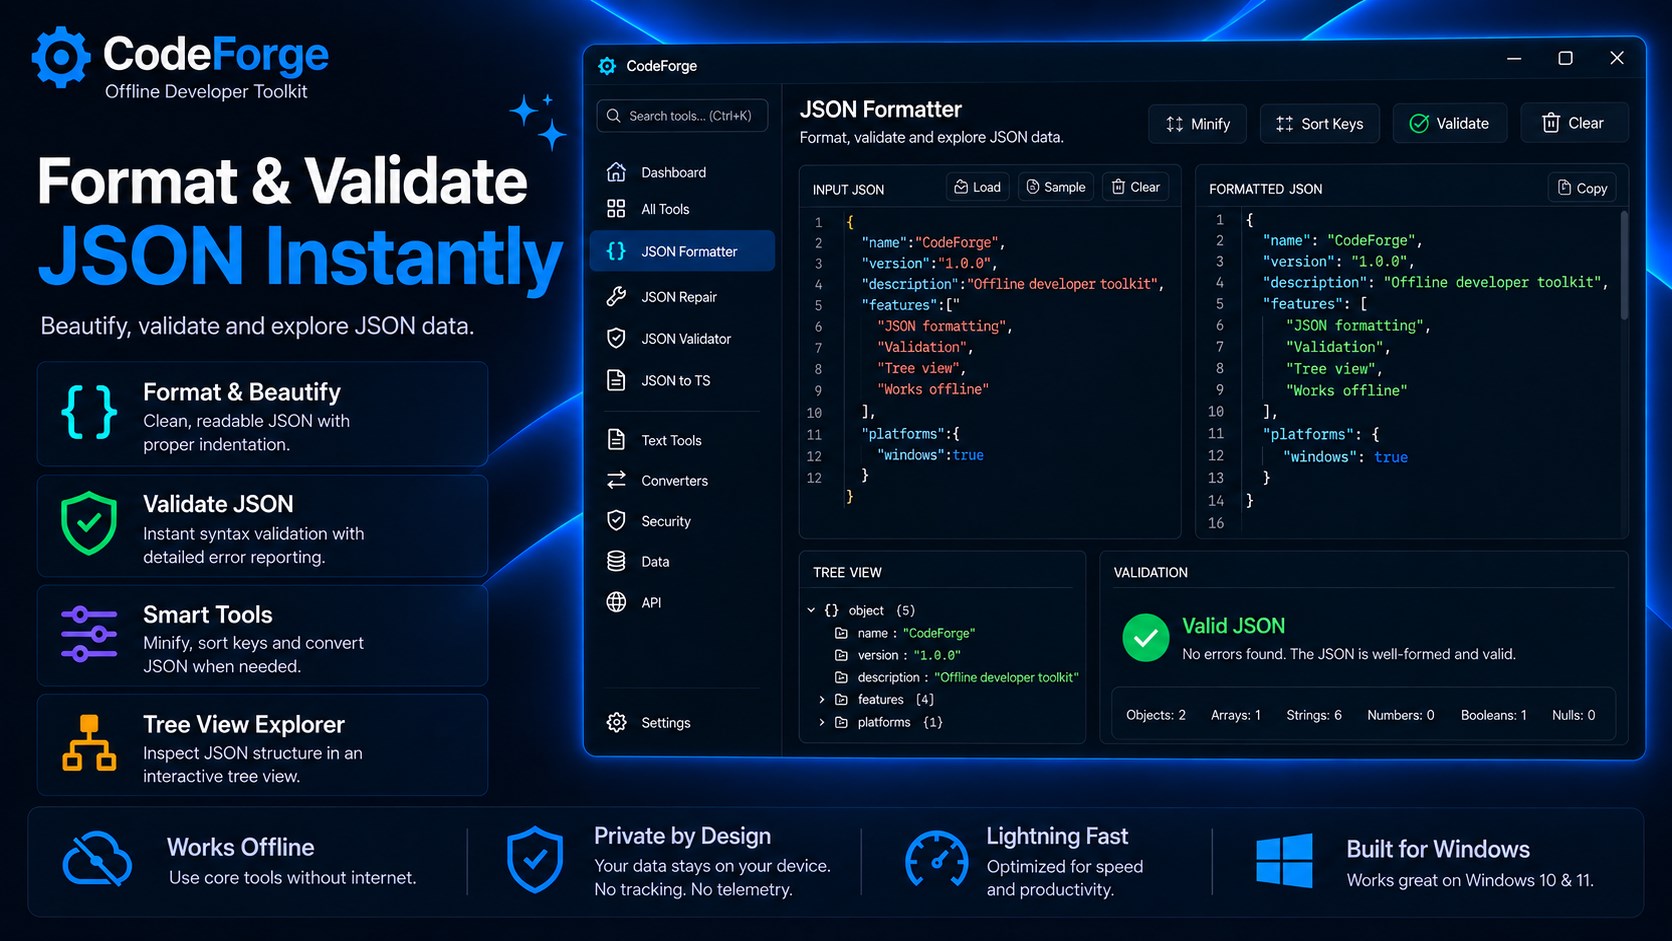The width and height of the screenshot is (1672, 941).
Task: Click the folder icon beside description node
Action: 841,677
